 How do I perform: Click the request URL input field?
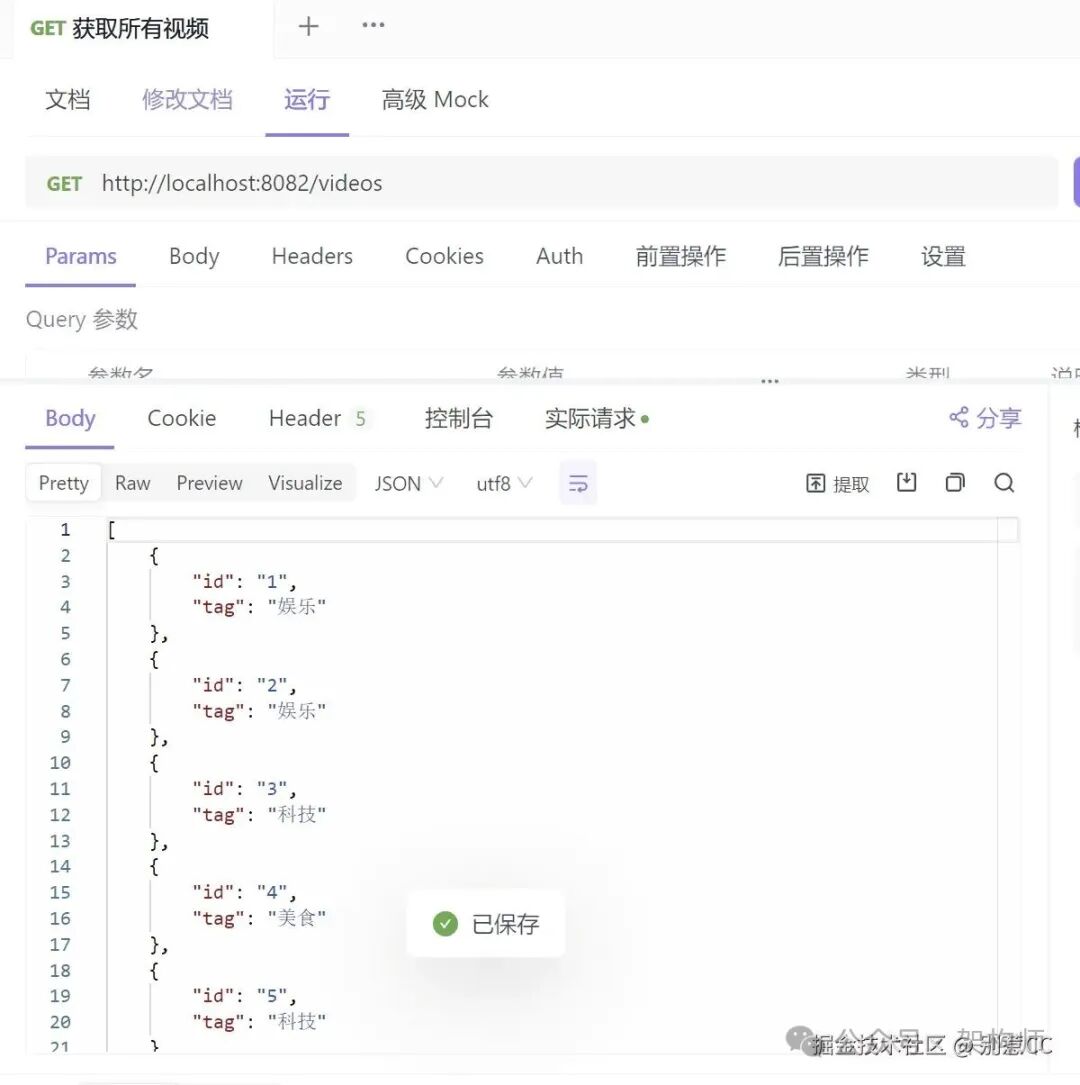541,183
